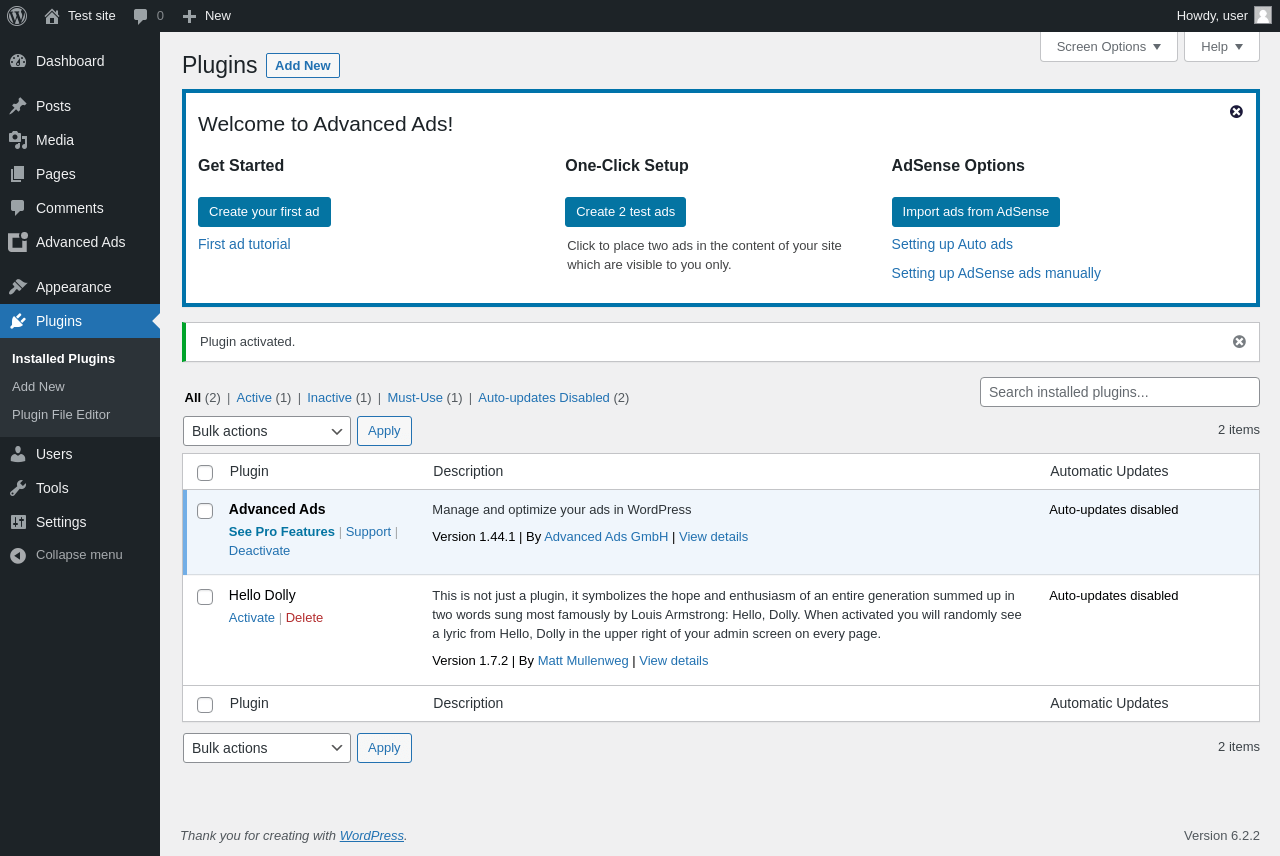
Task: Click the Media library icon
Action: tap(18, 140)
